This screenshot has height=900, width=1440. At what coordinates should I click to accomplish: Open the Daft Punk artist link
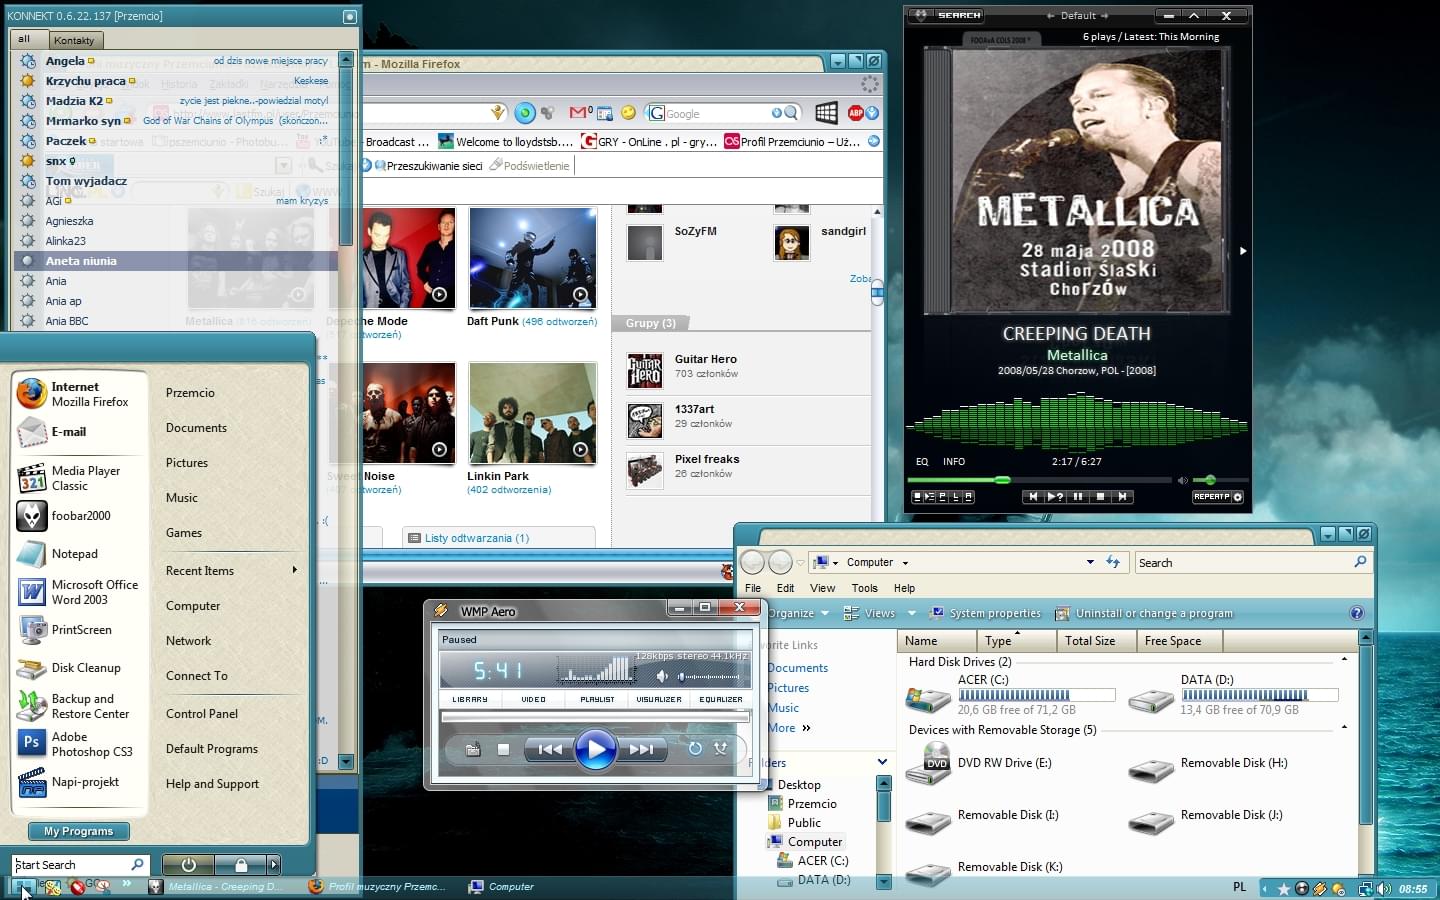493,322
